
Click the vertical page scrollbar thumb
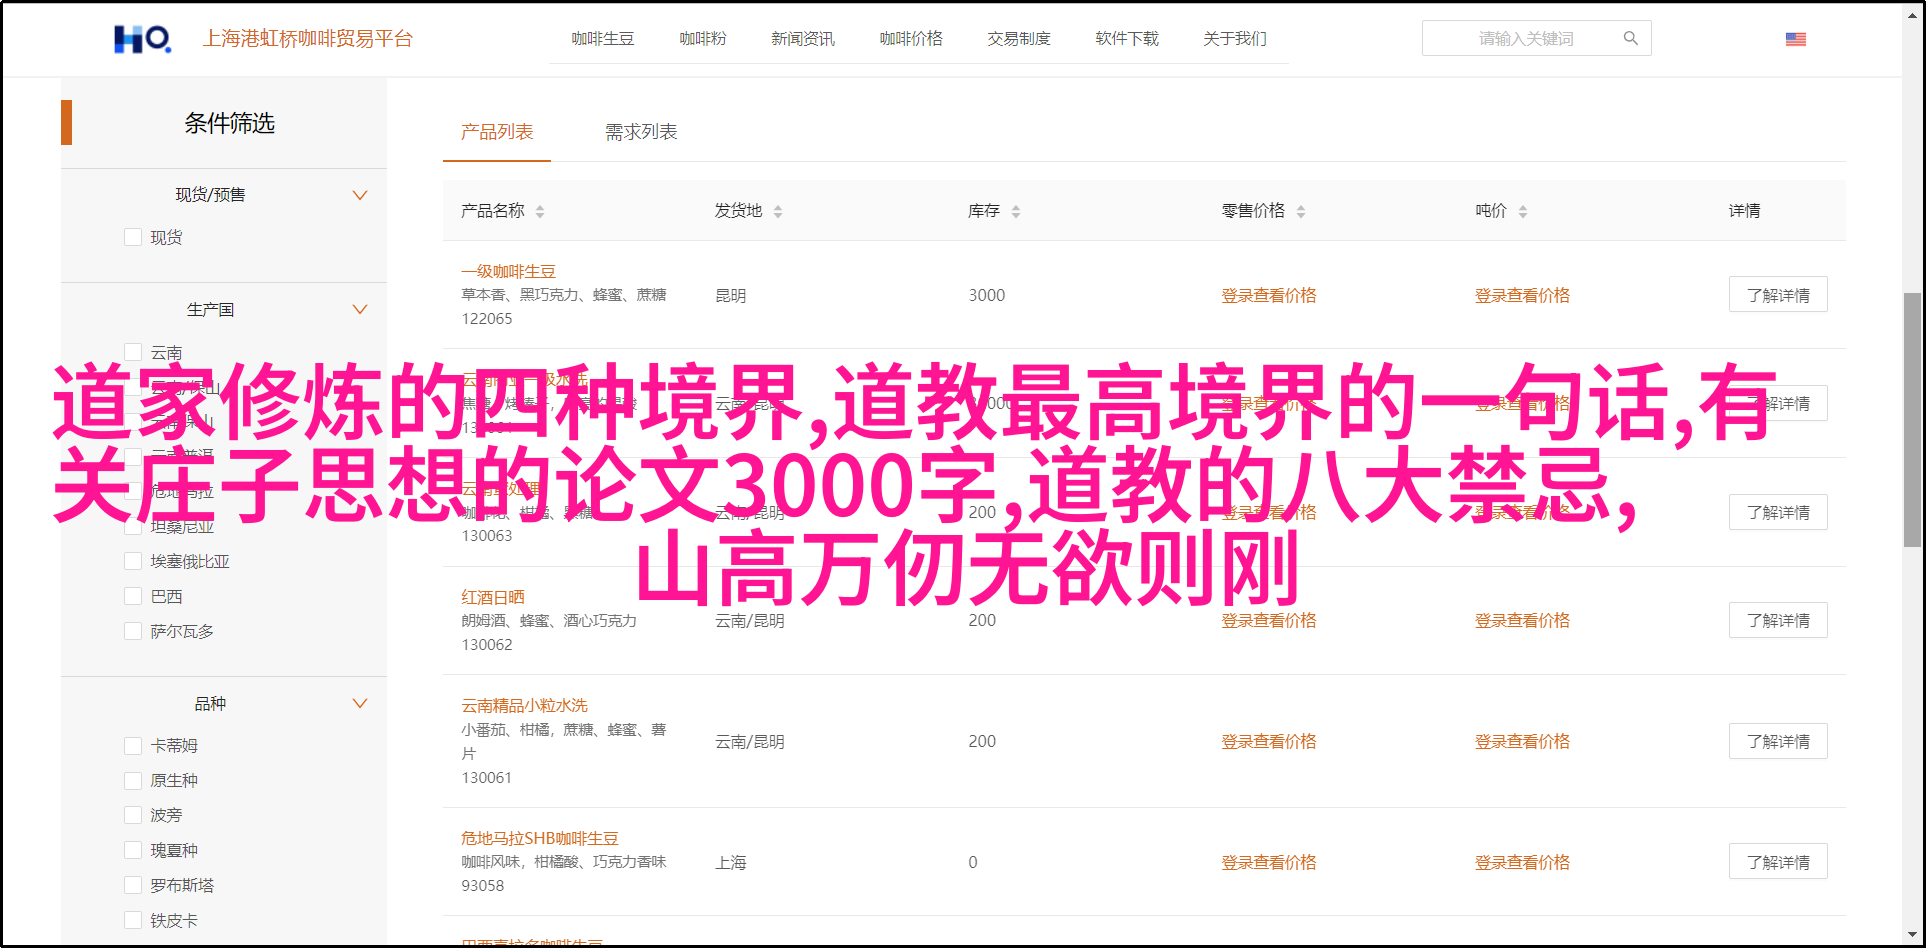point(1911,420)
